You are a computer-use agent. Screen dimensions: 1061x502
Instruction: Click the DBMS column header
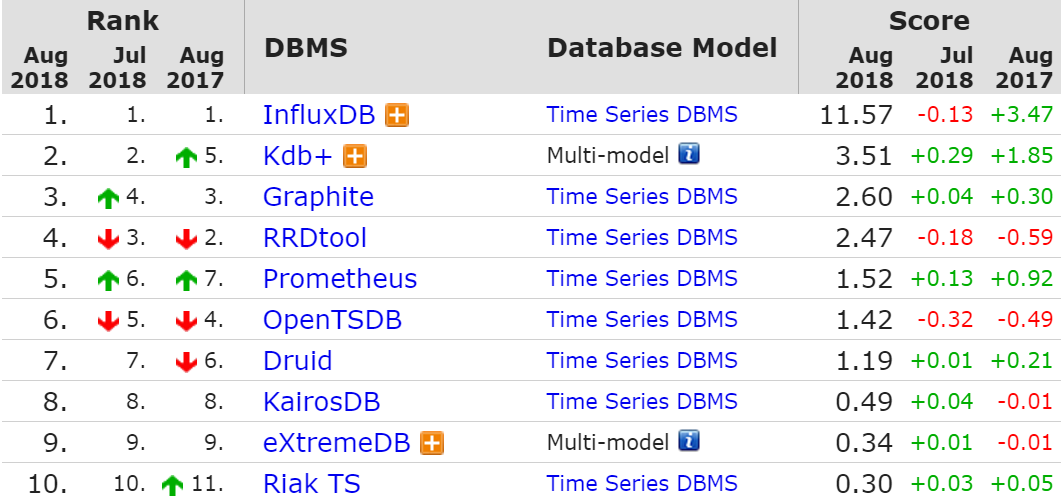click(x=305, y=49)
